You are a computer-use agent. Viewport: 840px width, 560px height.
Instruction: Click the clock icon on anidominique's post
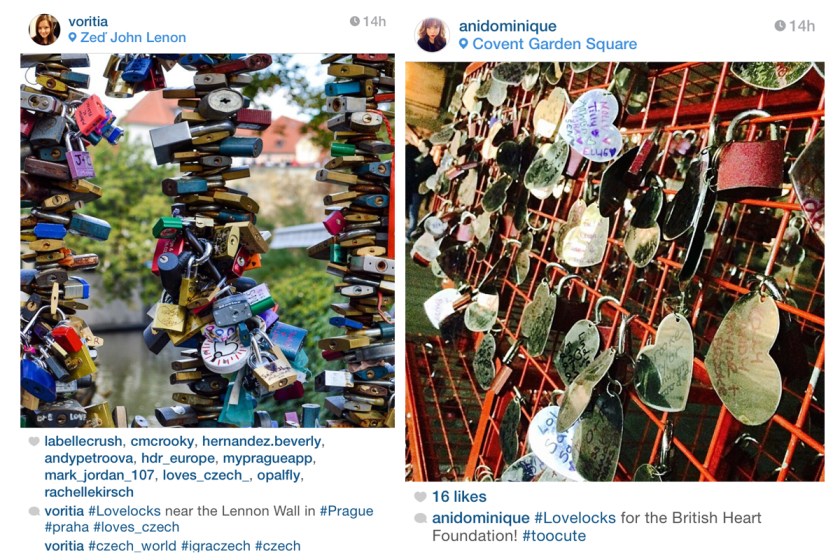[780, 26]
